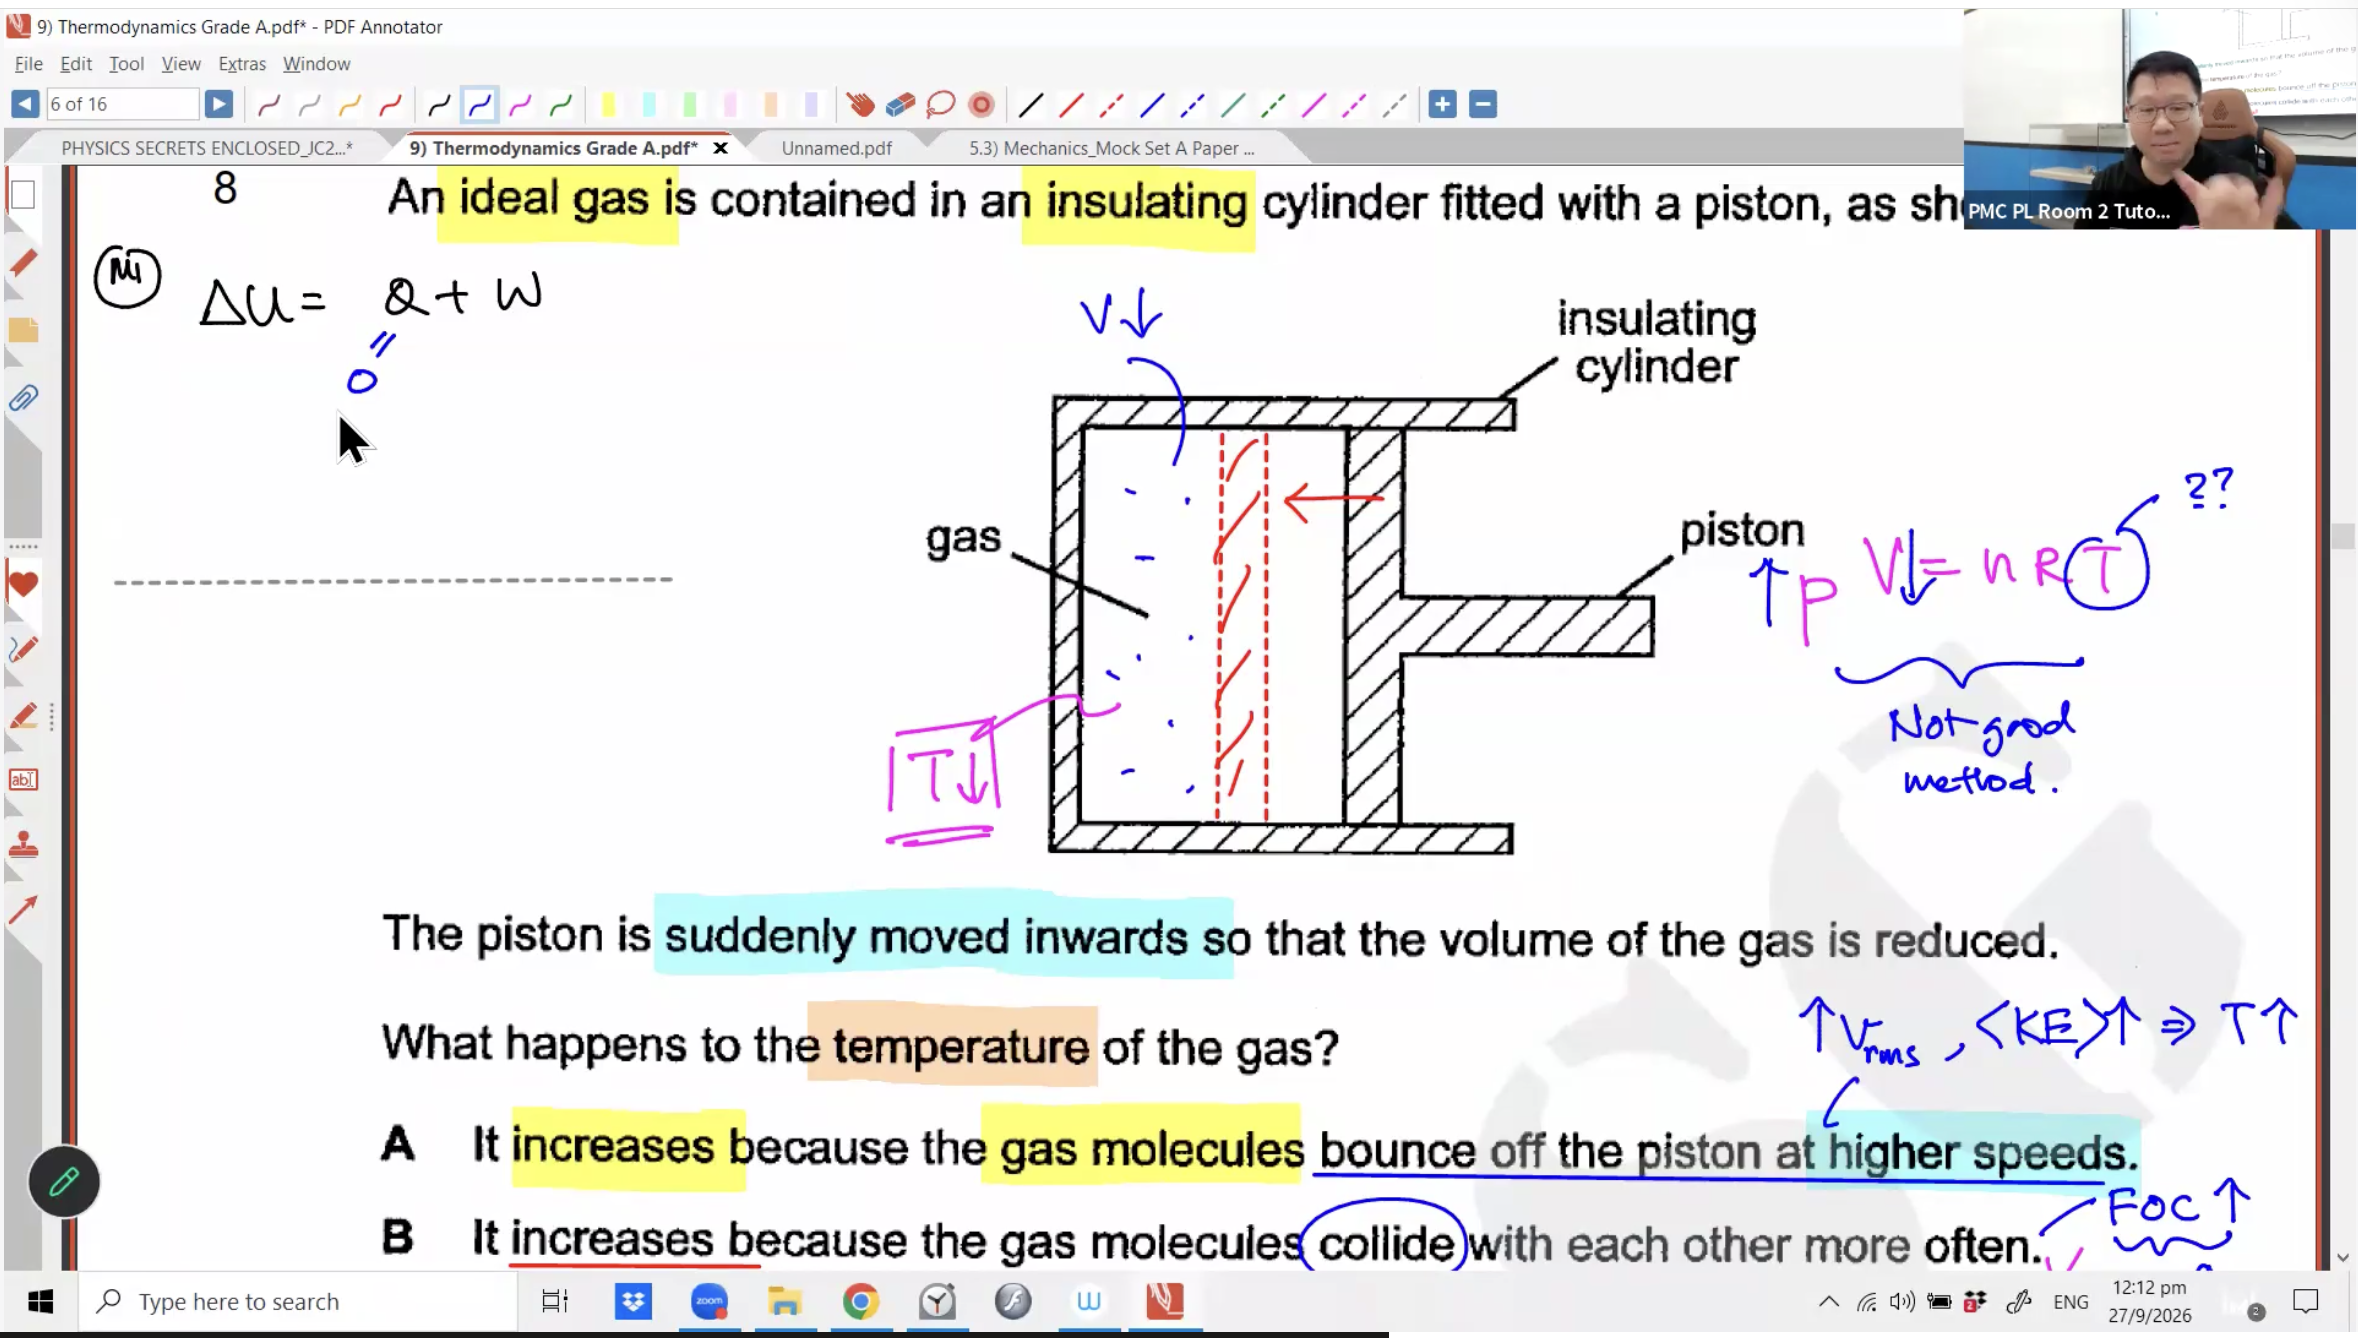Select the orange pen preset

[349, 104]
